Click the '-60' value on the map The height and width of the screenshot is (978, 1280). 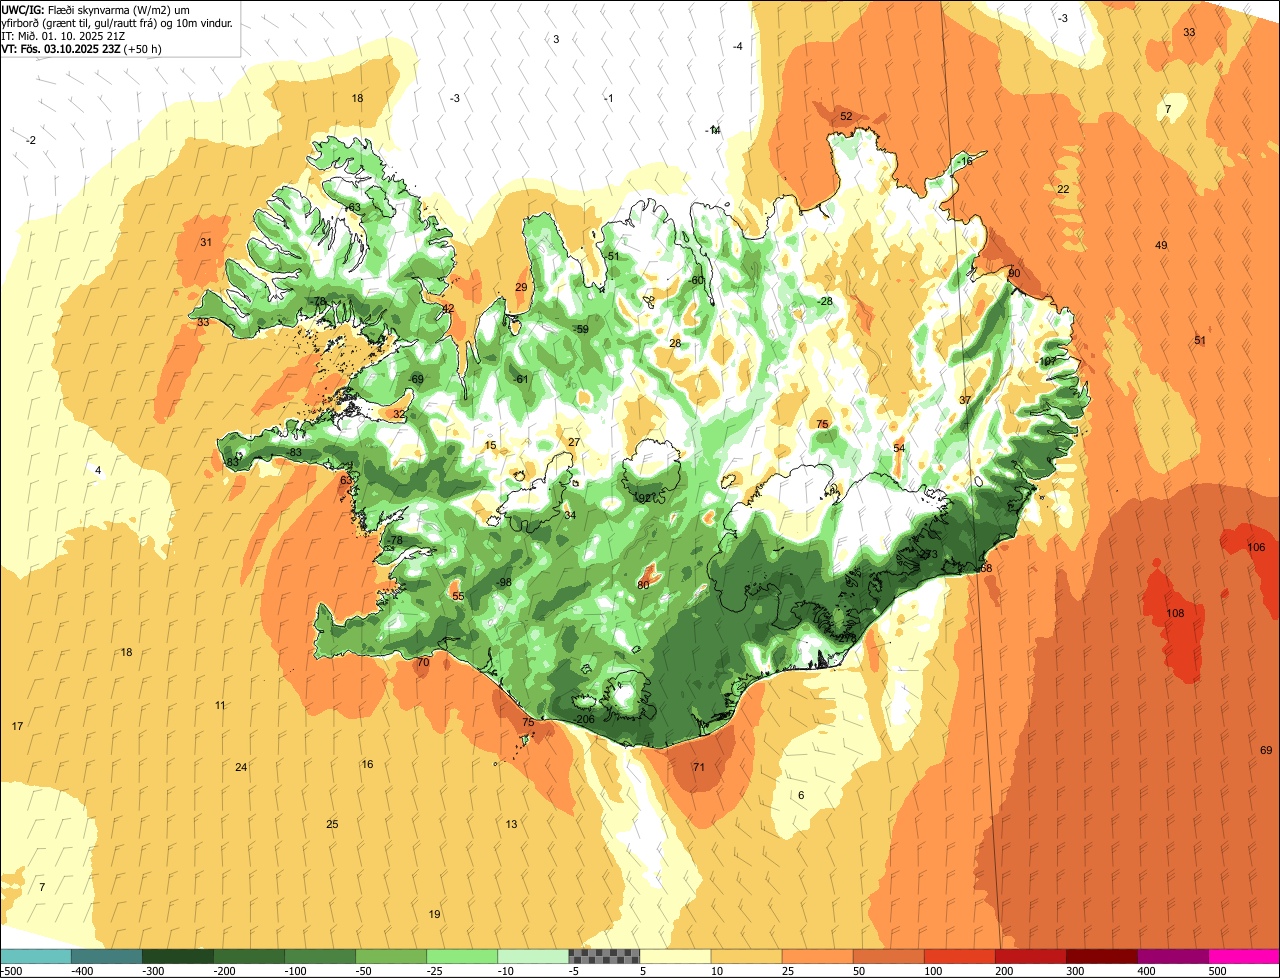697,280
